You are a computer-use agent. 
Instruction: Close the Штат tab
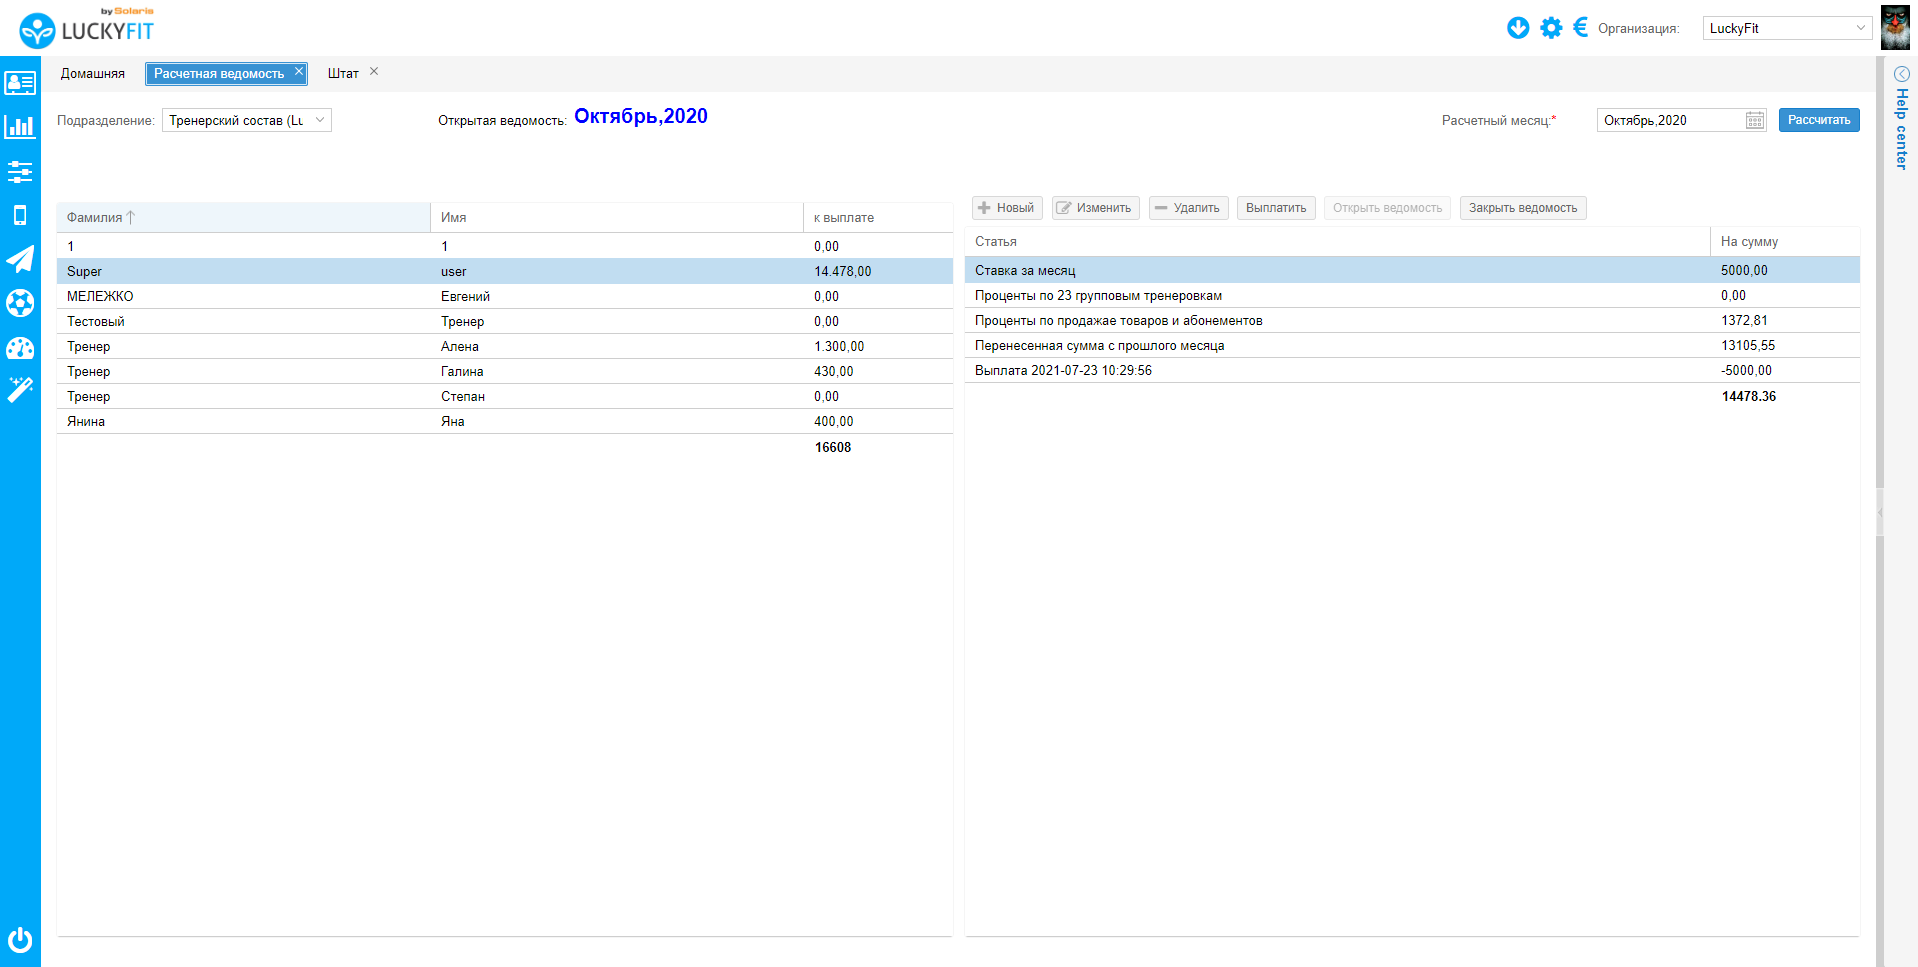(x=374, y=71)
